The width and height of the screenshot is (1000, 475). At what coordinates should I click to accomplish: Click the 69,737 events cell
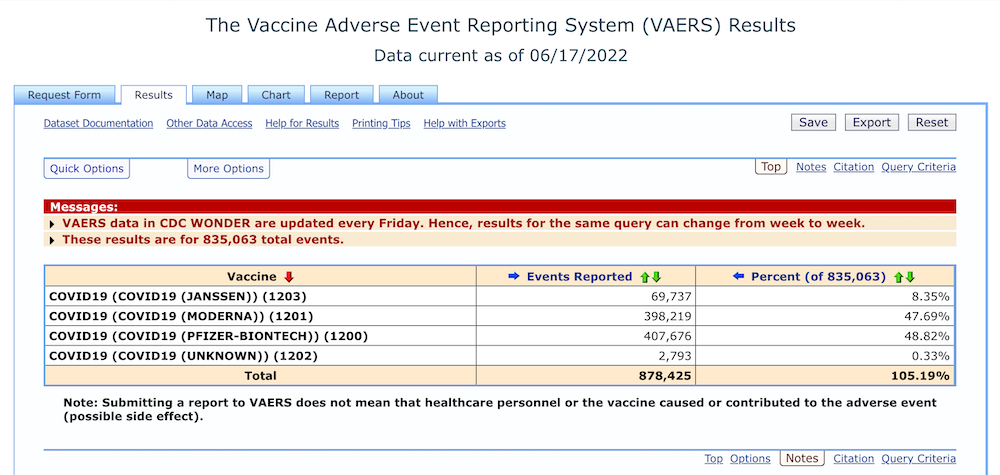click(585, 296)
